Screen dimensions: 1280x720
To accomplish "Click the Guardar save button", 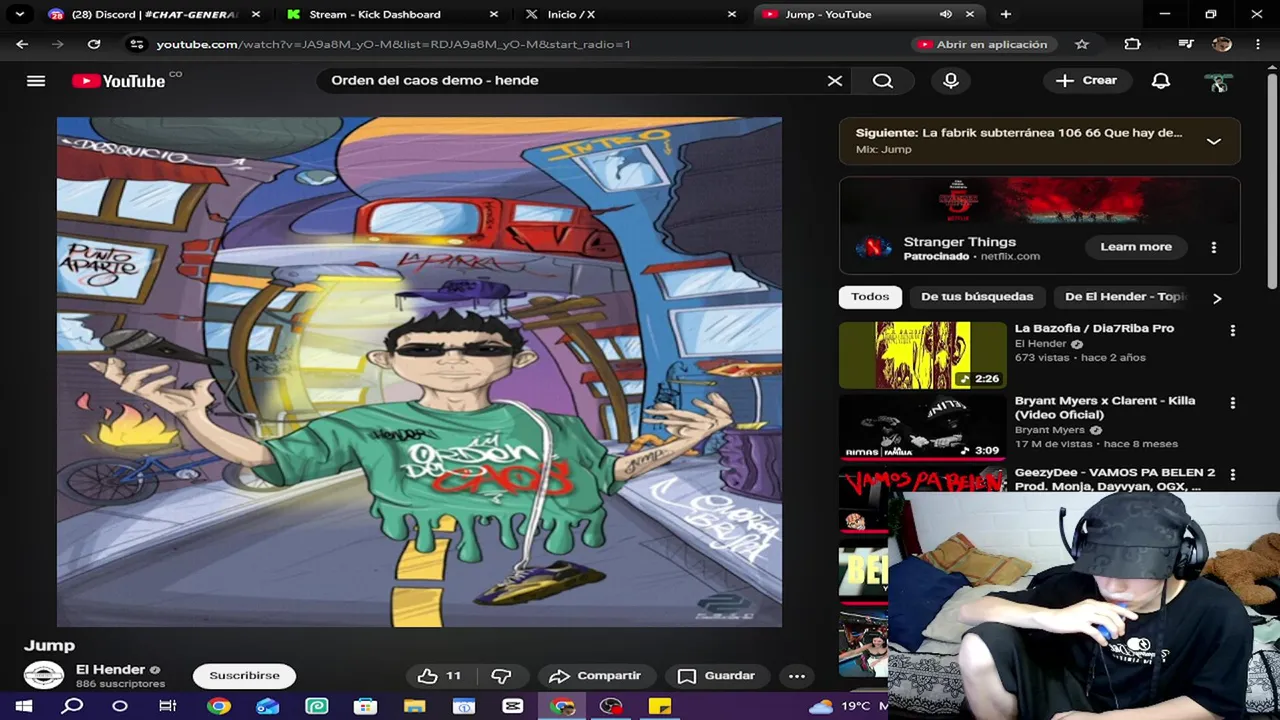I will pyautogui.click(x=716, y=676).
